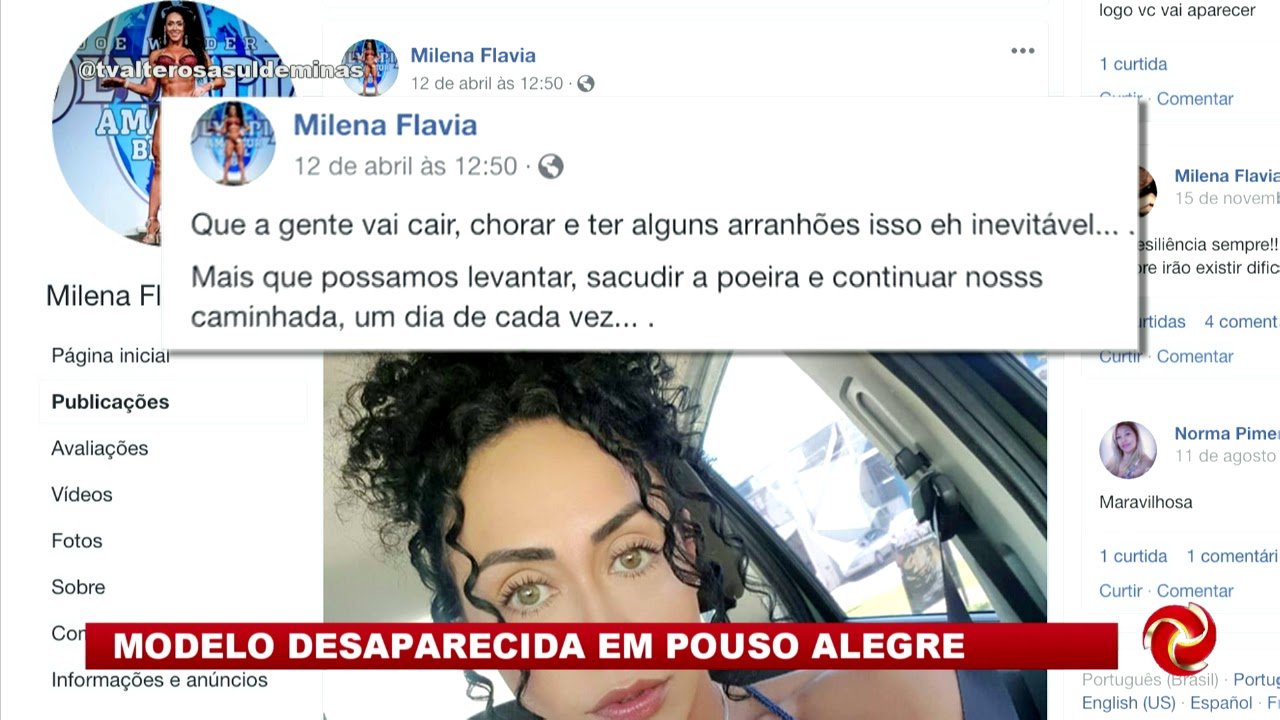Open Milena Flavia's small post avatar

point(370,68)
